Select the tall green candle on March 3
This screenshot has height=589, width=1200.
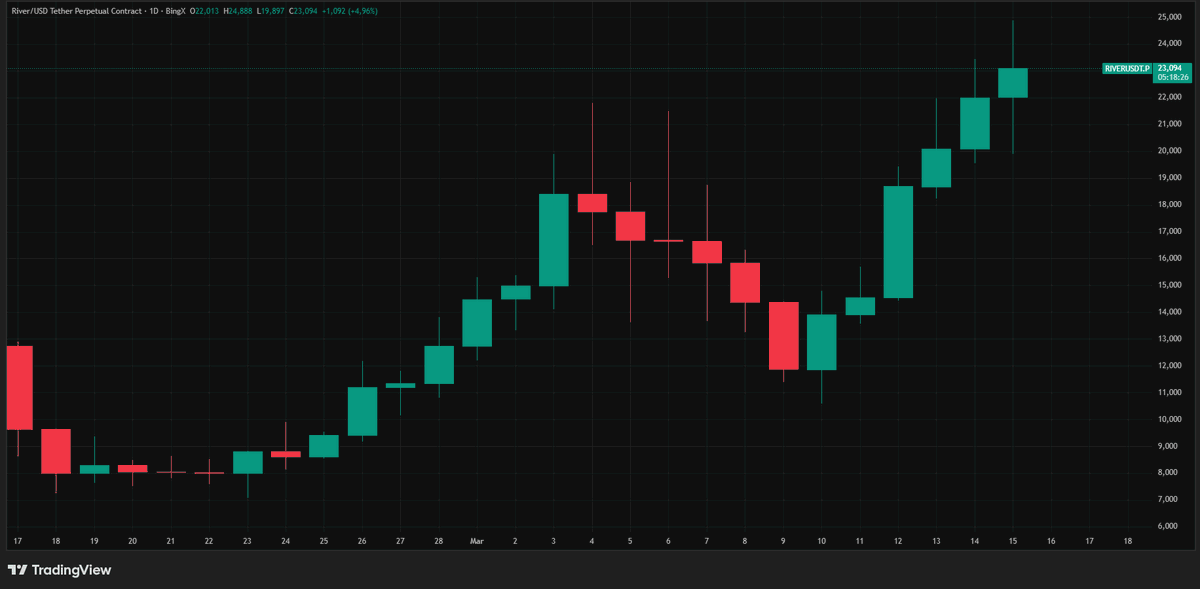(x=554, y=240)
